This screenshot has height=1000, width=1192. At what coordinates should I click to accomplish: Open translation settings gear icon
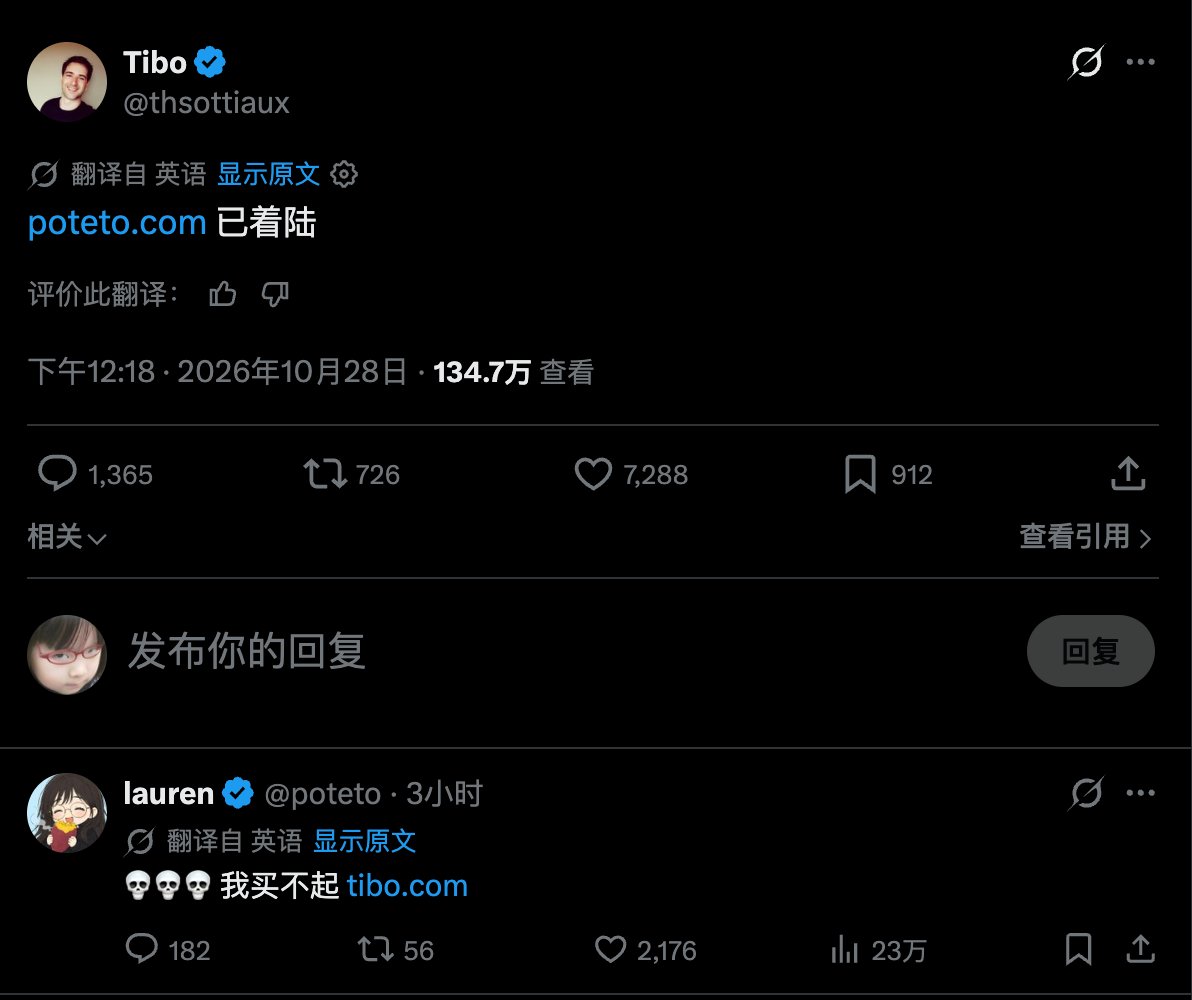pyautogui.click(x=344, y=174)
